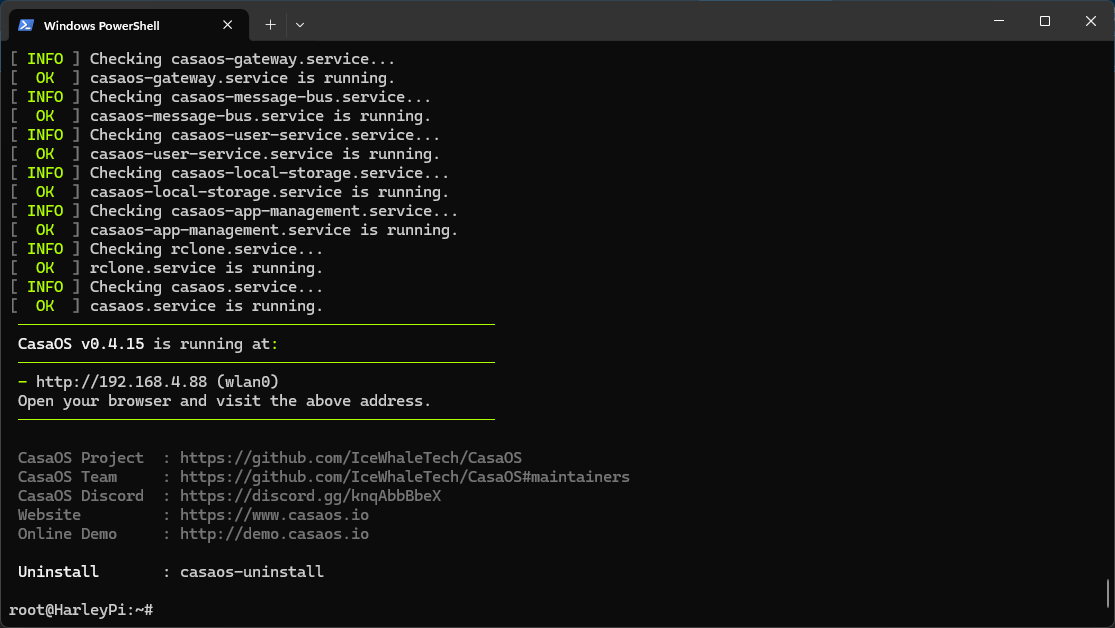Expand the new tab profile dropdown chevron
This screenshot has width=1115, height=628.
[300, 24]
